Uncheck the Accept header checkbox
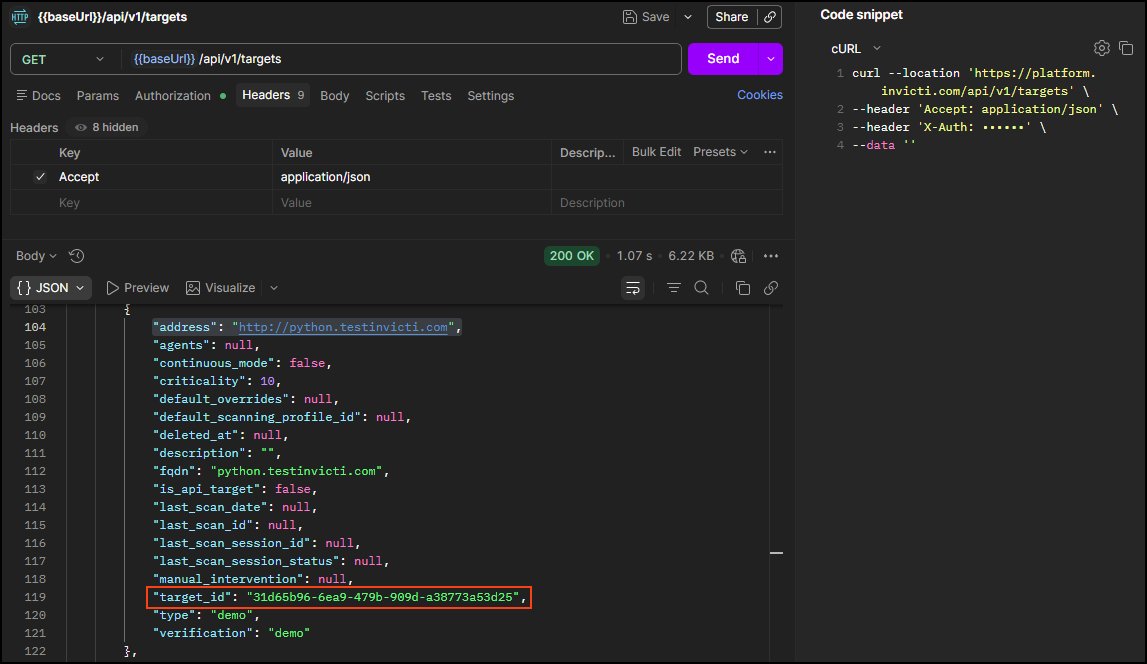 pos(40,177)
